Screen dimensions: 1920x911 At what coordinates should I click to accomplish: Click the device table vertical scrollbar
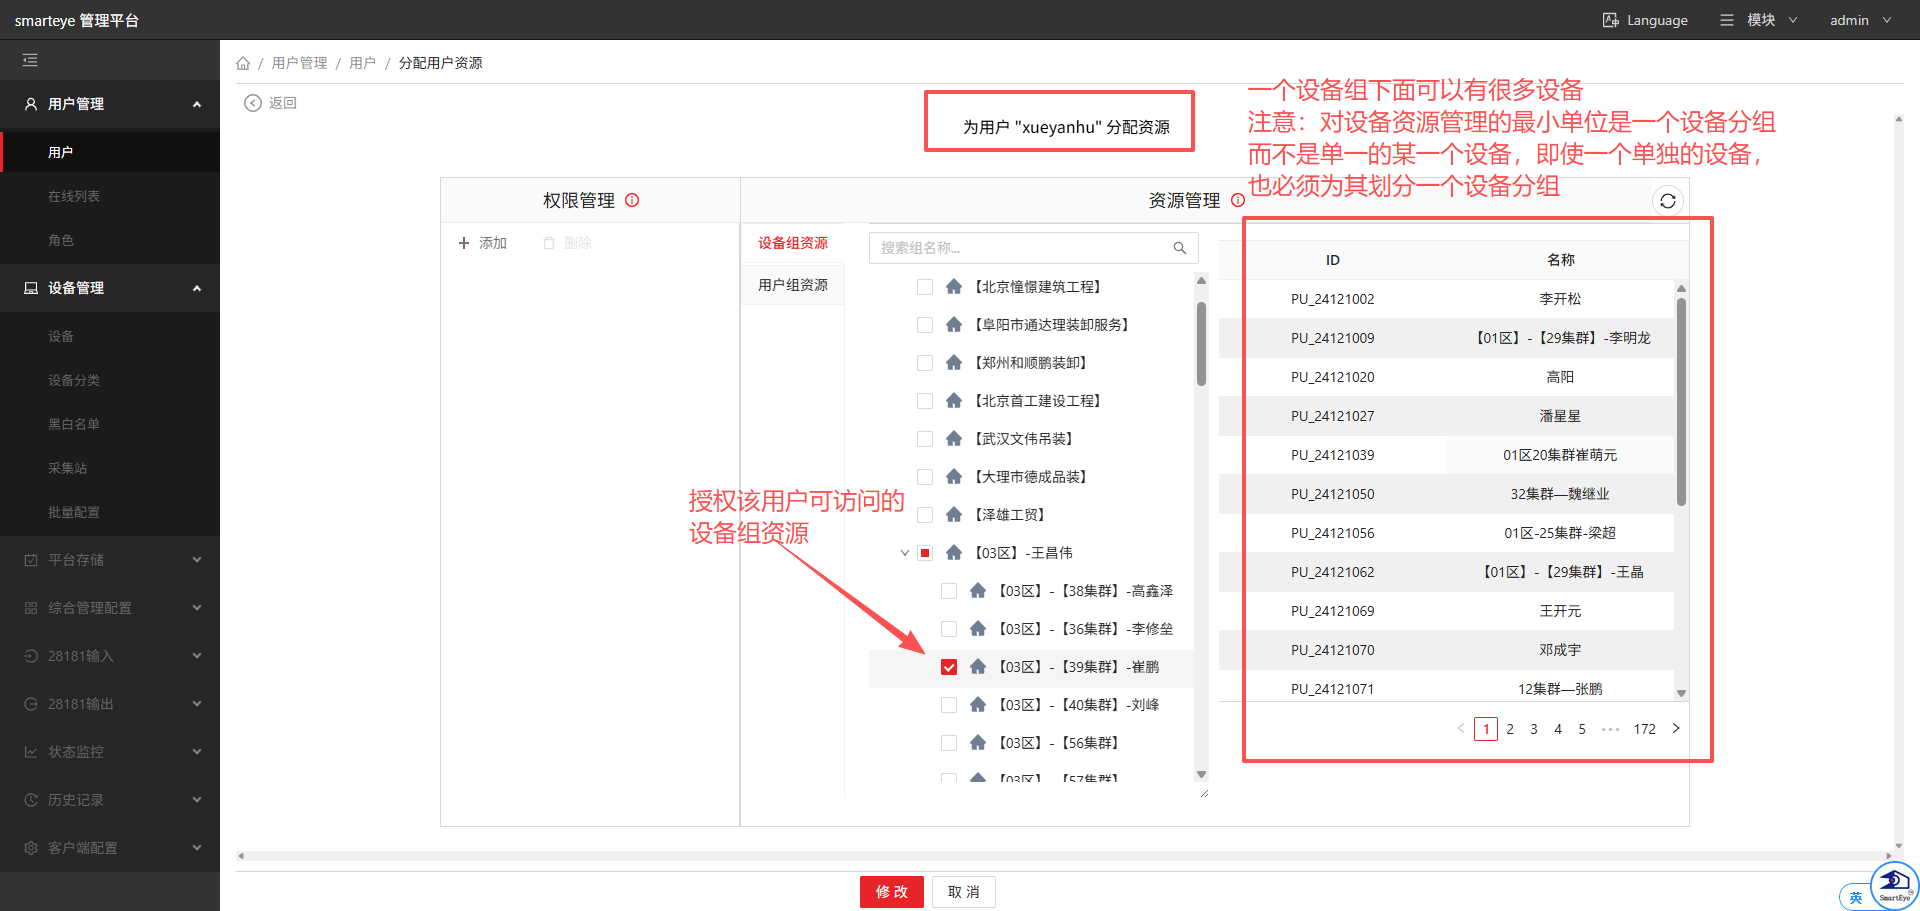(x=1681, y=400)
